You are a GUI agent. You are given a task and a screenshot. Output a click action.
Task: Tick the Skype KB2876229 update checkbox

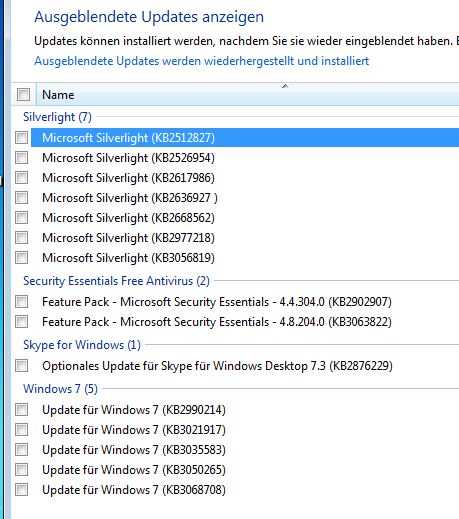click(21, 366)
